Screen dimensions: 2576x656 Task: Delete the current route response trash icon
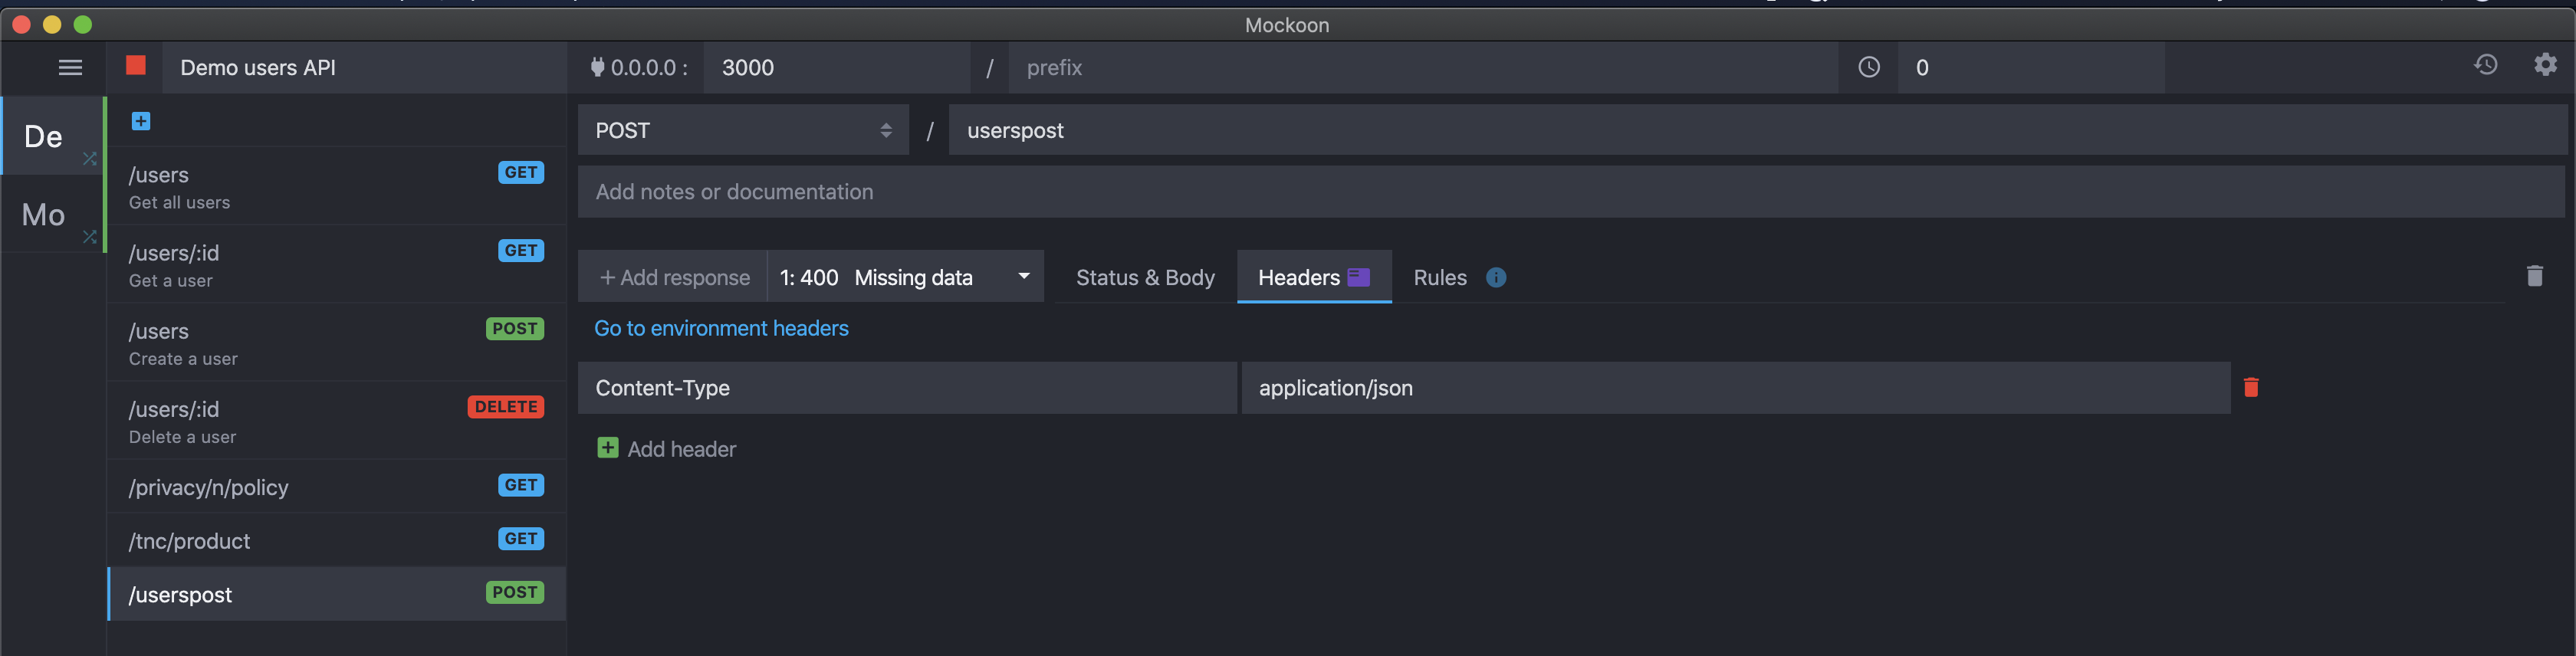pyautogui.click(x=2534, y=275)
